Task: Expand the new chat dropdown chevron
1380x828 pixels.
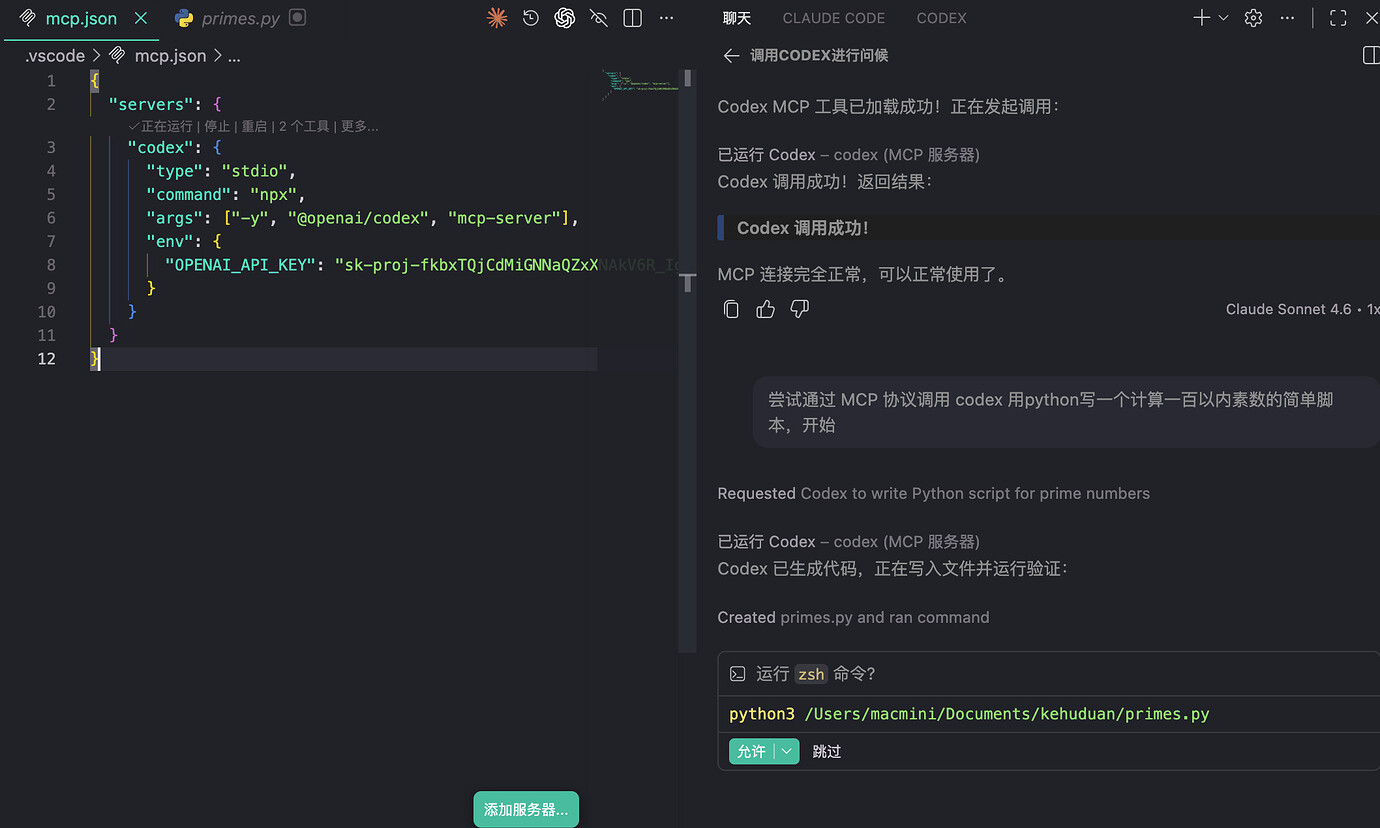Action: (1223, 18)
